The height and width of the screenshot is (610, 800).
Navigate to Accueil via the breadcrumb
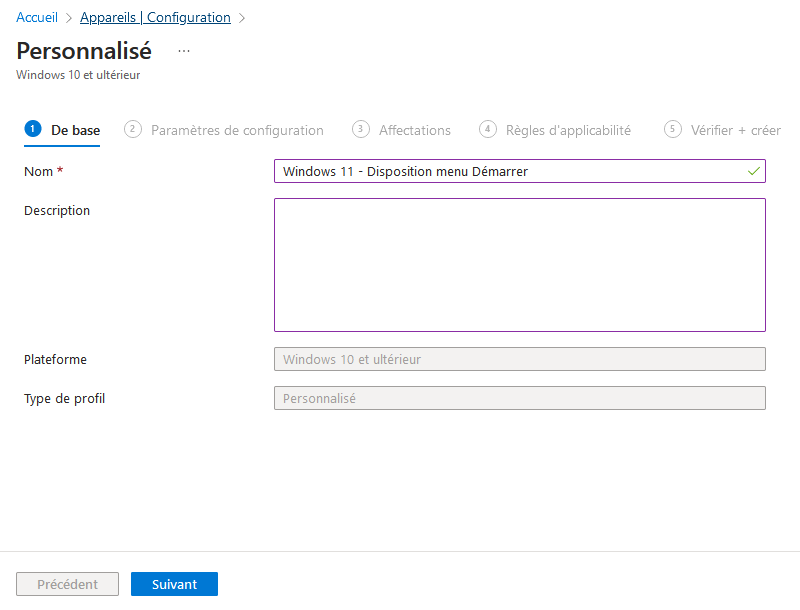36,17
